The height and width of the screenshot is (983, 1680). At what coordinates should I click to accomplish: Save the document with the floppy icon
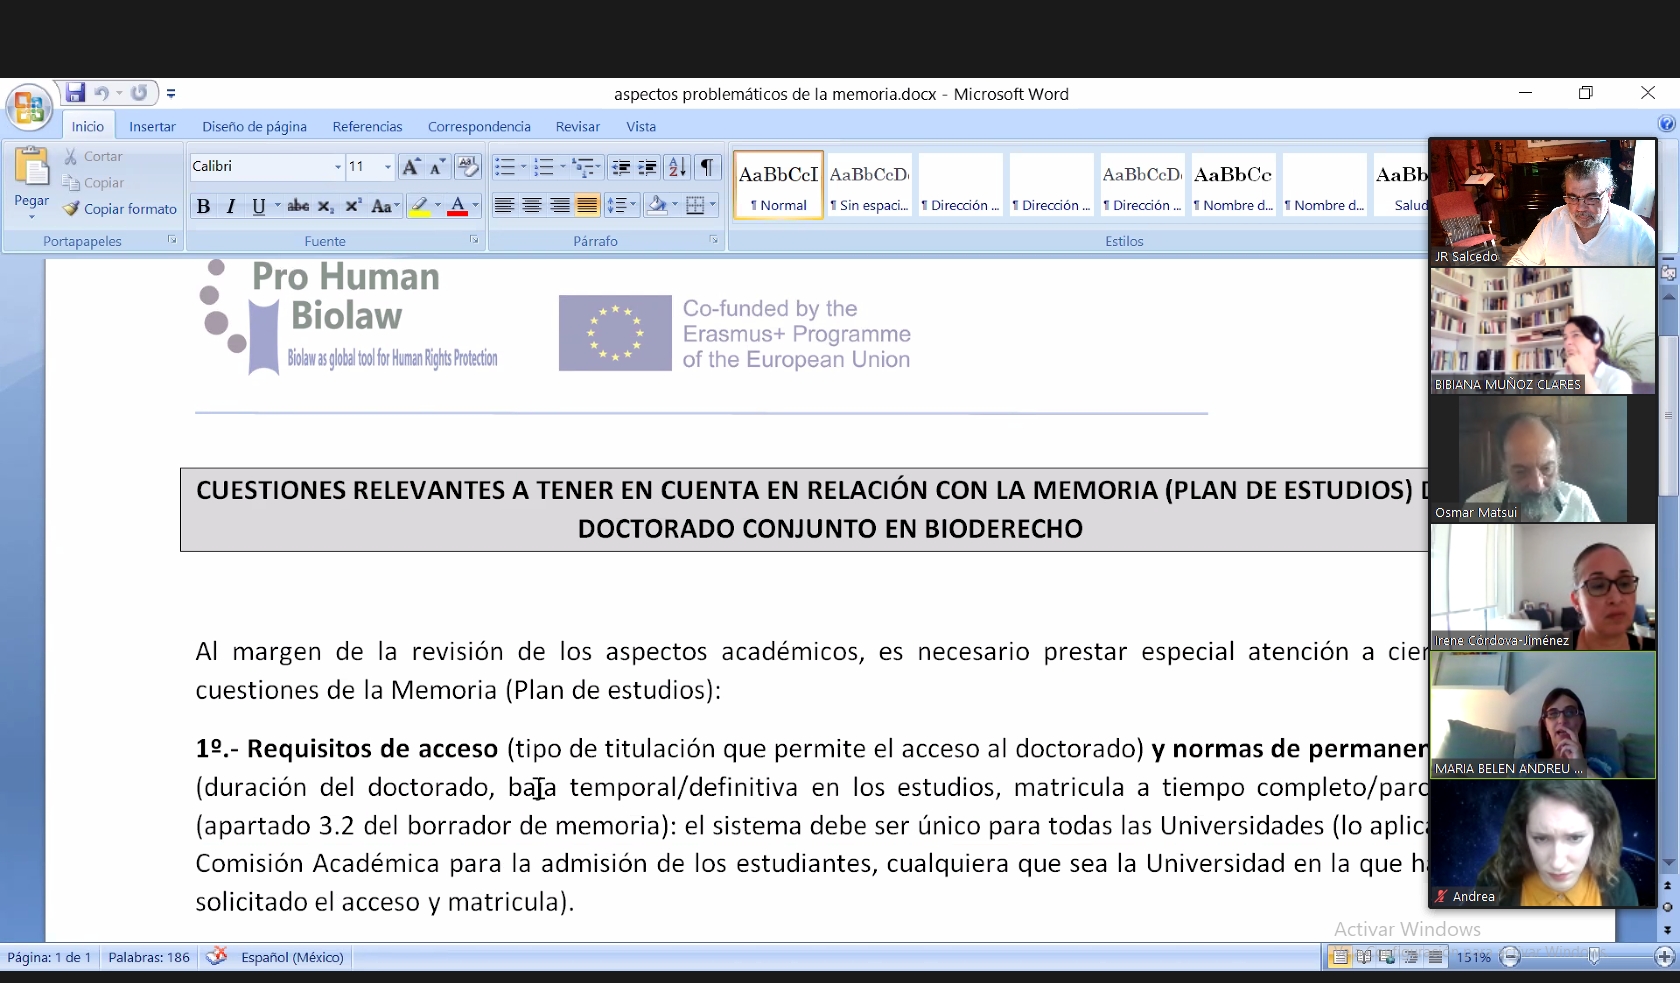(75, 93)
